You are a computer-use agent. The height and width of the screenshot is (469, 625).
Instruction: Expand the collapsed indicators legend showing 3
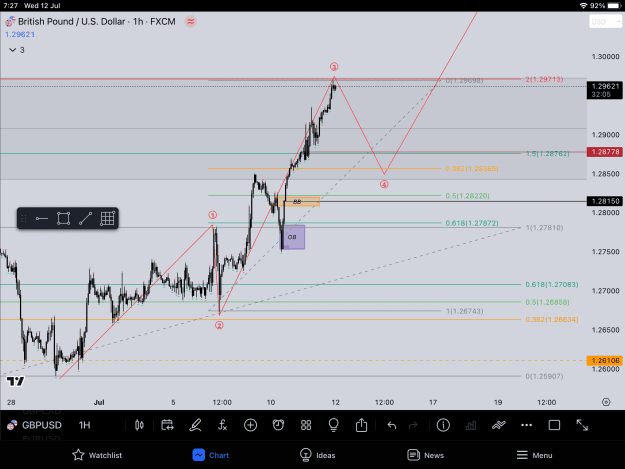(x=16, y=50)
